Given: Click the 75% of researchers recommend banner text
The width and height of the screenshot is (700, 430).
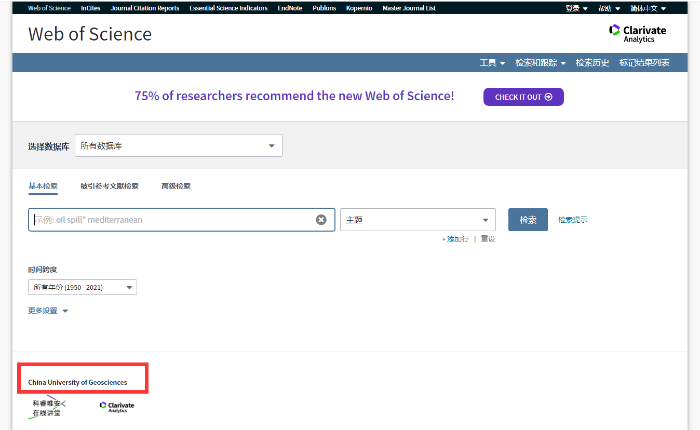Looking at the screenshot, I should tap(294, 96).
